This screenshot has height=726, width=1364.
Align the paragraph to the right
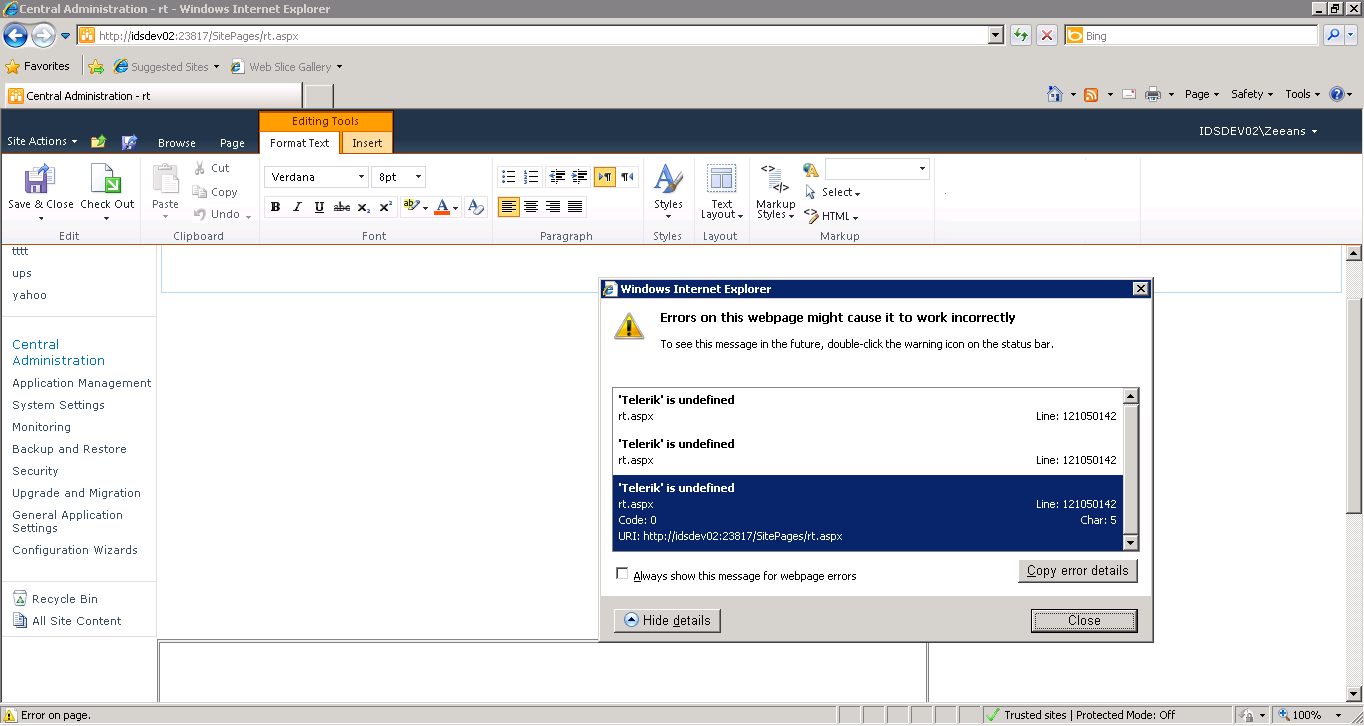pos(553,207)
